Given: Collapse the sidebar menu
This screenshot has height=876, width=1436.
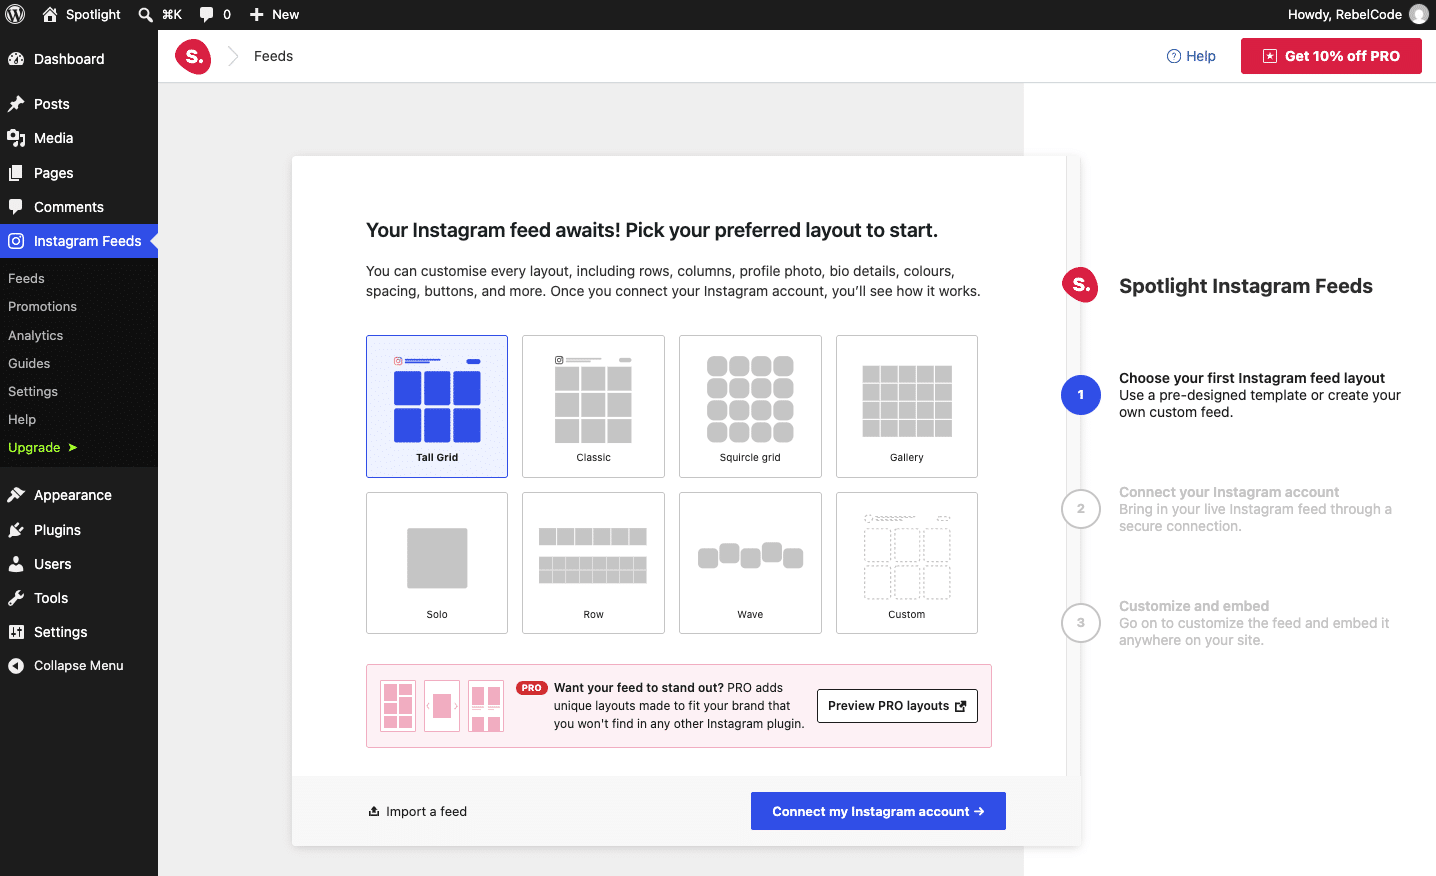Looking at the screenshot, I should (x=79, y=665).
